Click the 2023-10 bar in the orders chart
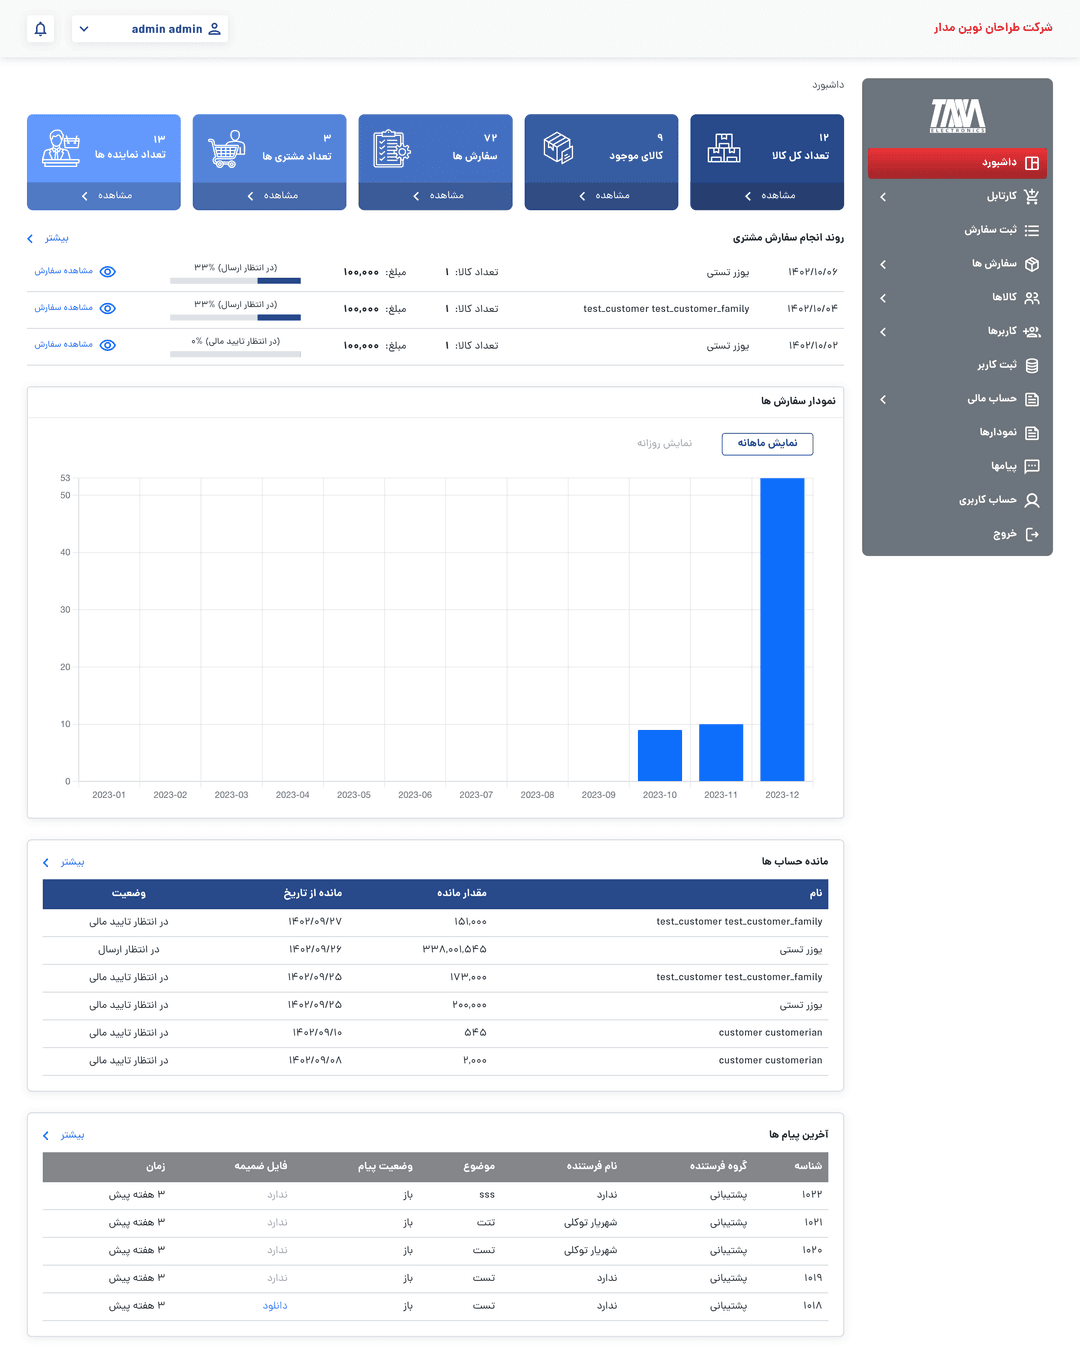This screenshot has width=1080, height=1352. click(660, 755)
